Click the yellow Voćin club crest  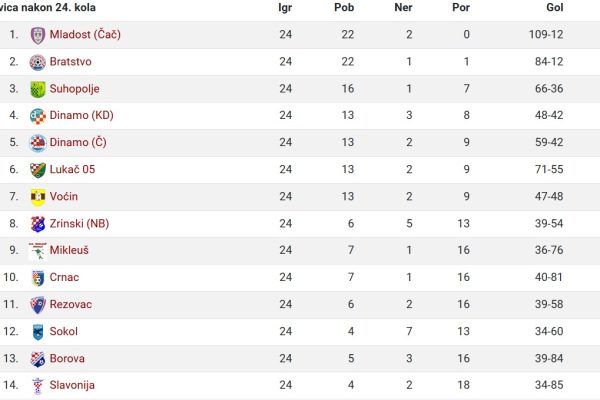click(x=38, y=197)
